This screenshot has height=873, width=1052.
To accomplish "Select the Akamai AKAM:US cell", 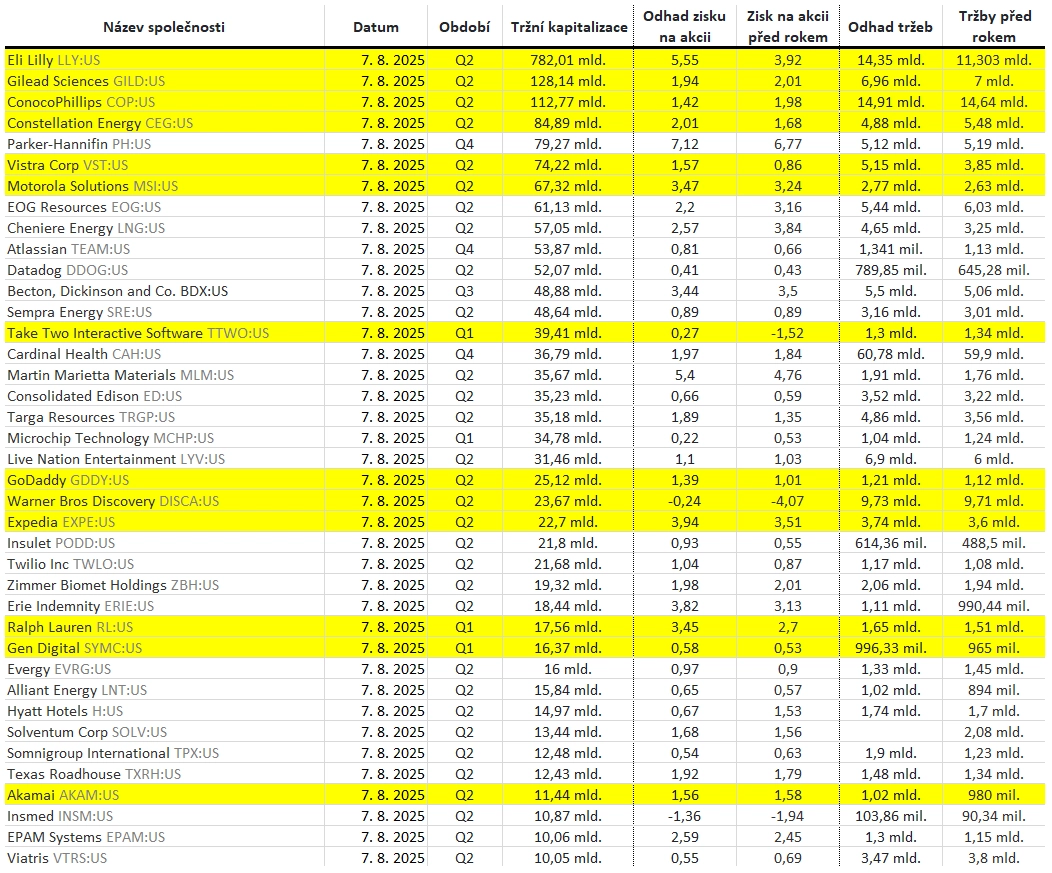I will click(x=164, y=794).
